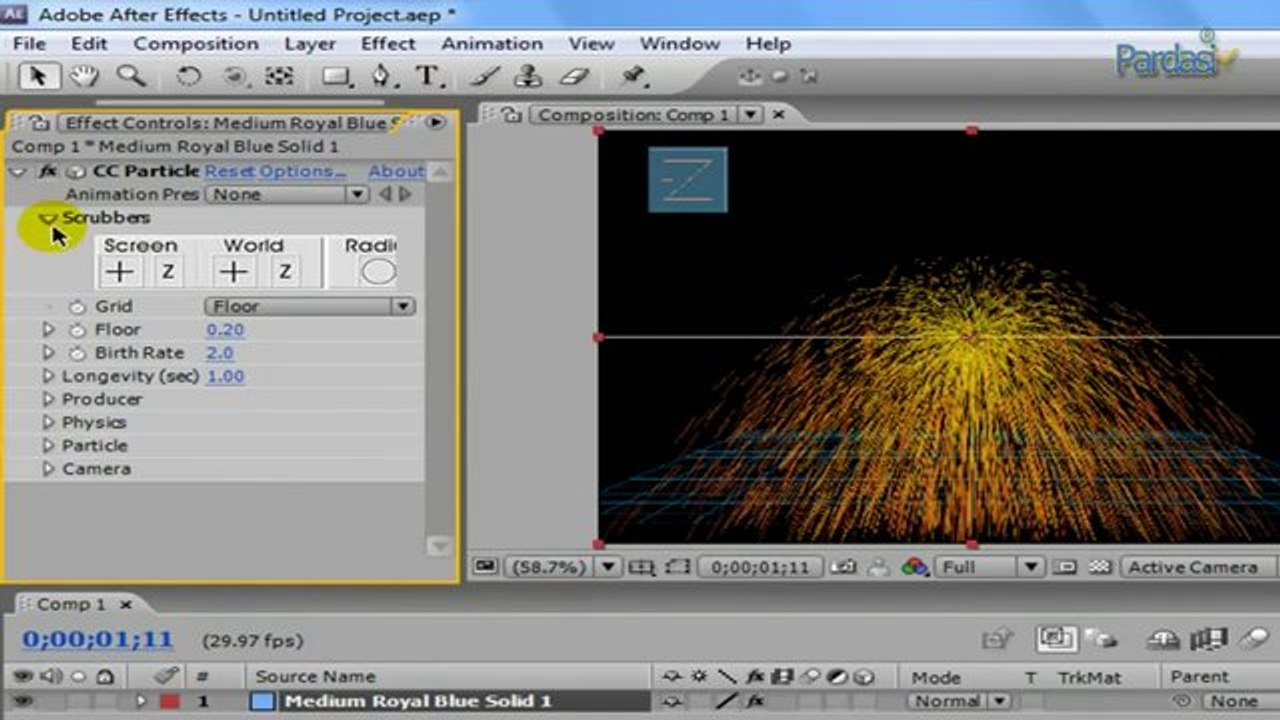Select the Clone Stamp tool
1280x720 pixels.
click(x=528, y=77)
